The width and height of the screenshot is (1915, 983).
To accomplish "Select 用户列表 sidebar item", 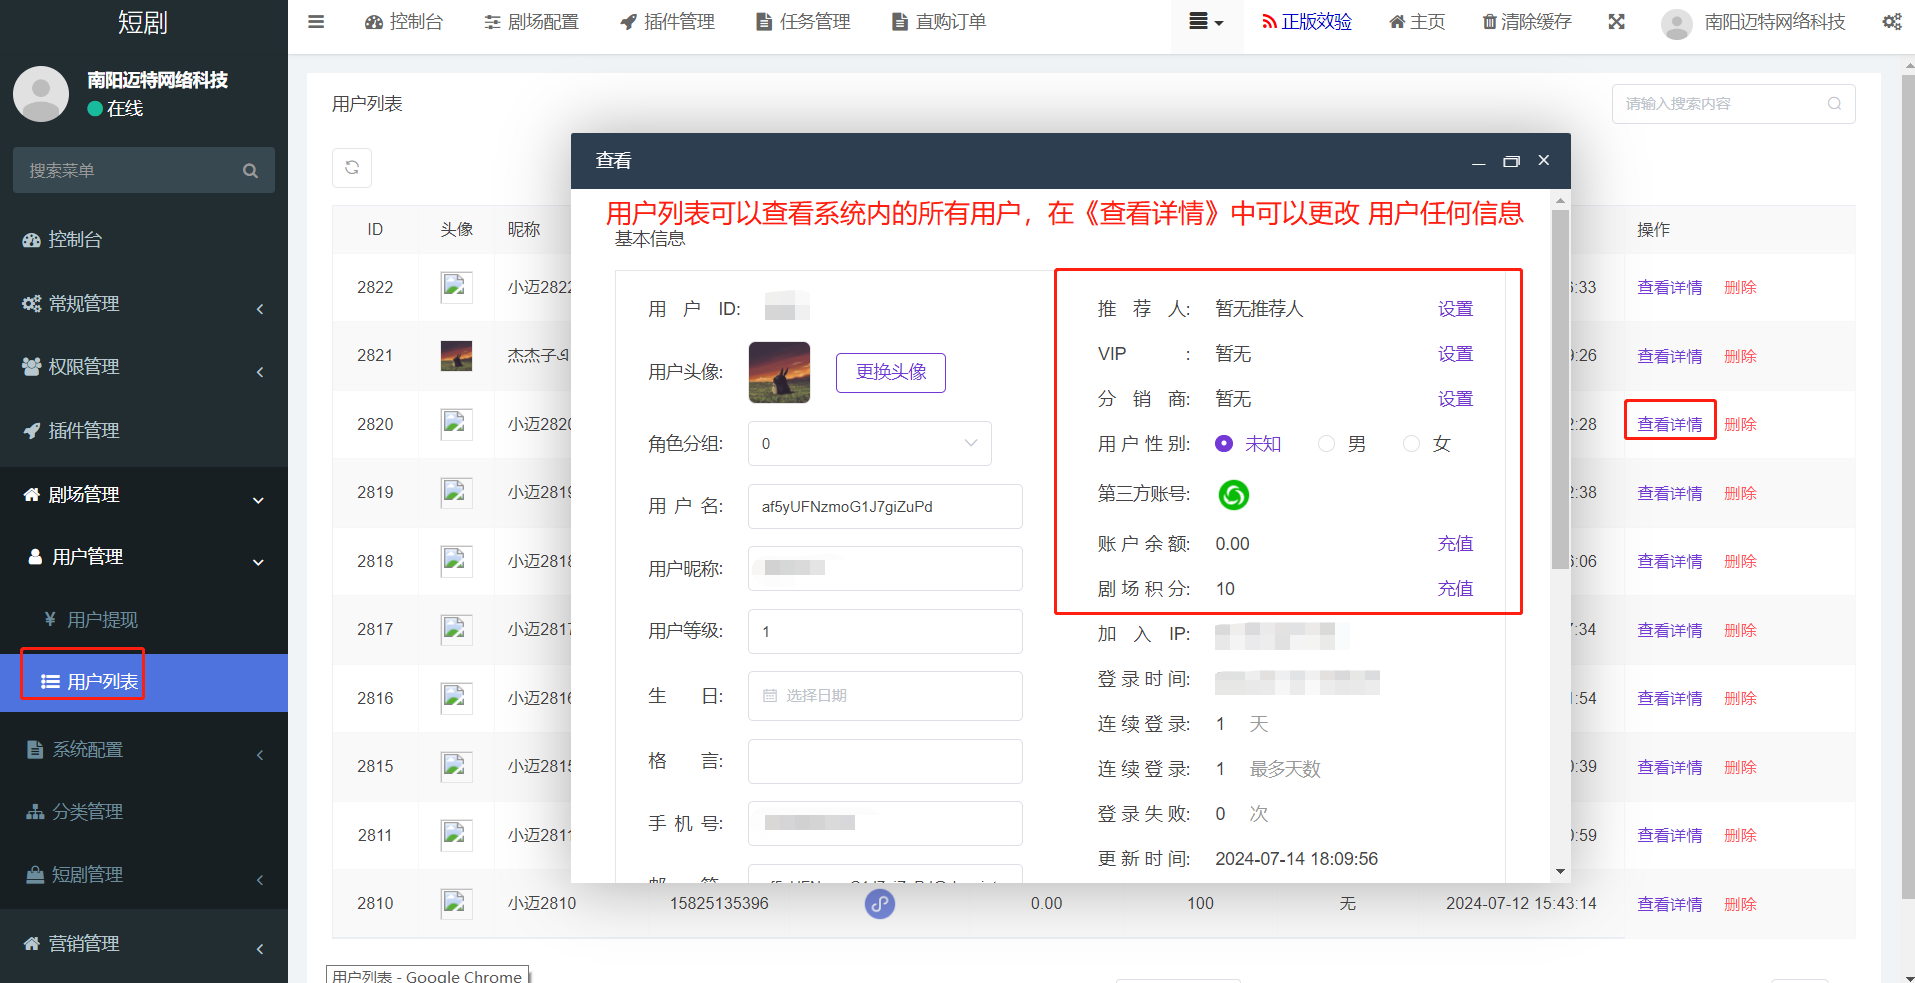I will point(144,682).
